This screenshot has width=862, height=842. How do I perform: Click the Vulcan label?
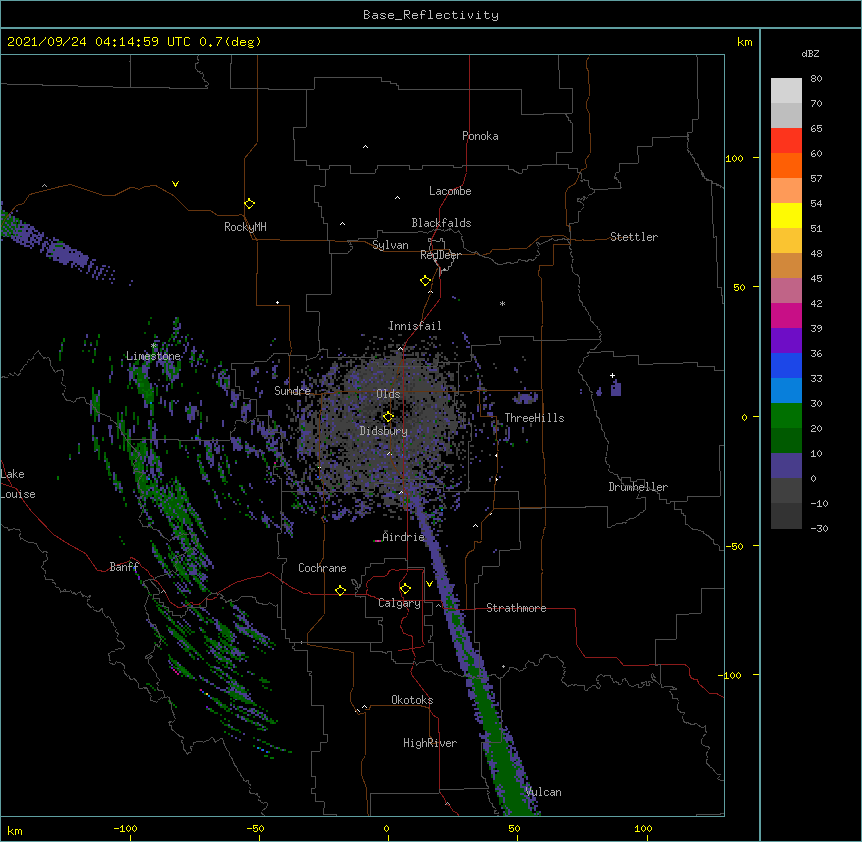click(x=543, y=792)
